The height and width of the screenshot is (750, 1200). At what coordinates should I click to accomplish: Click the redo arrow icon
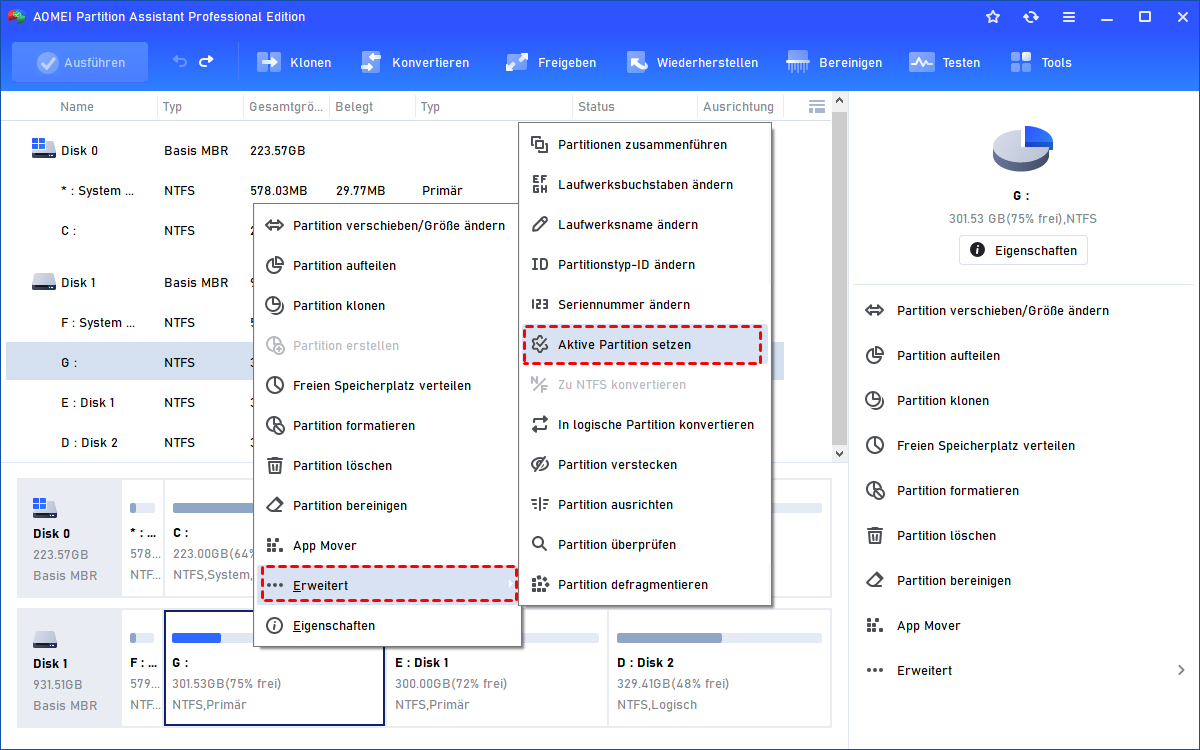(x=206, y=62)
